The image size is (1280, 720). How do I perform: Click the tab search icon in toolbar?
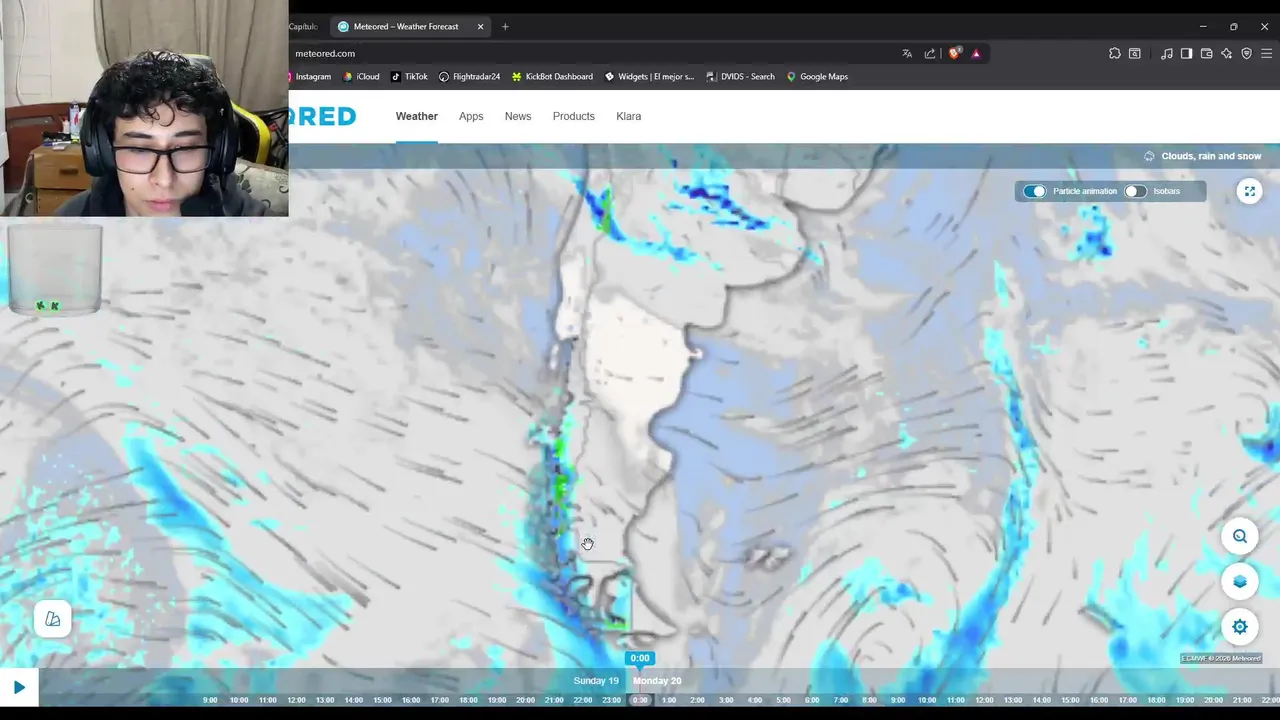[1135, 54]
